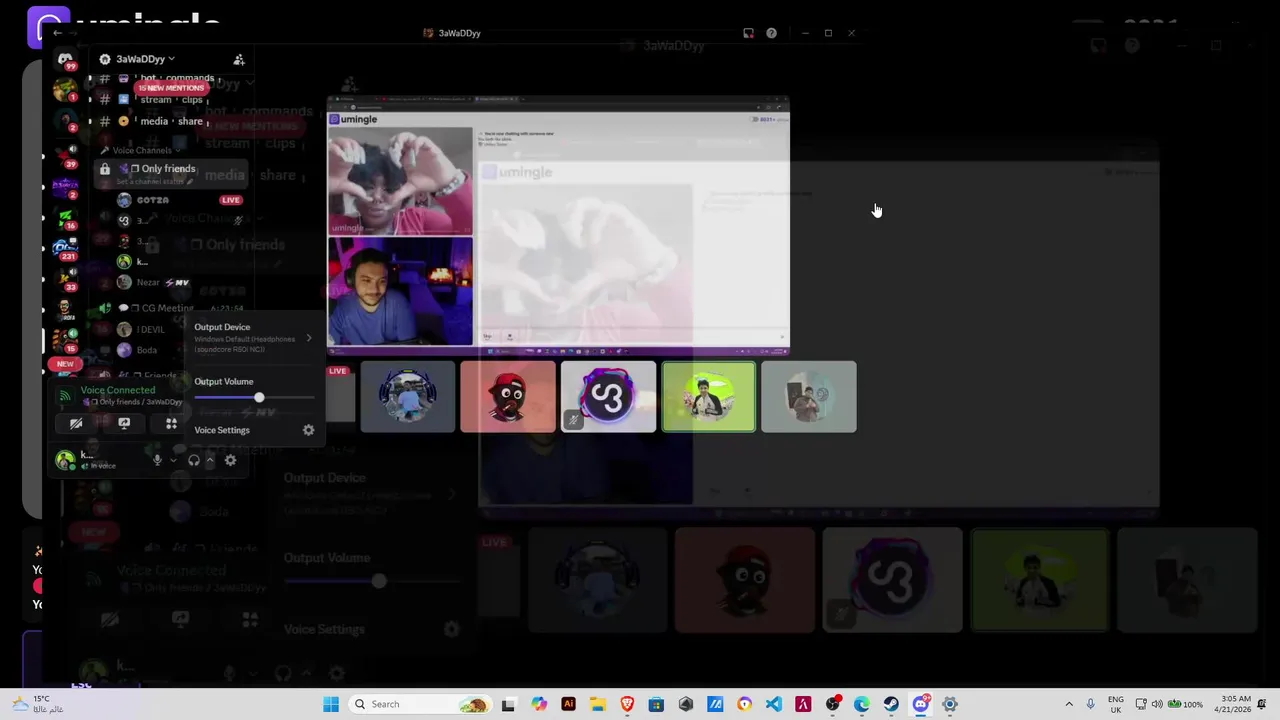The width and height of the screenshot is (1280, 720).
Task: Click the voice connection signal icon
Action: (65, 395)
